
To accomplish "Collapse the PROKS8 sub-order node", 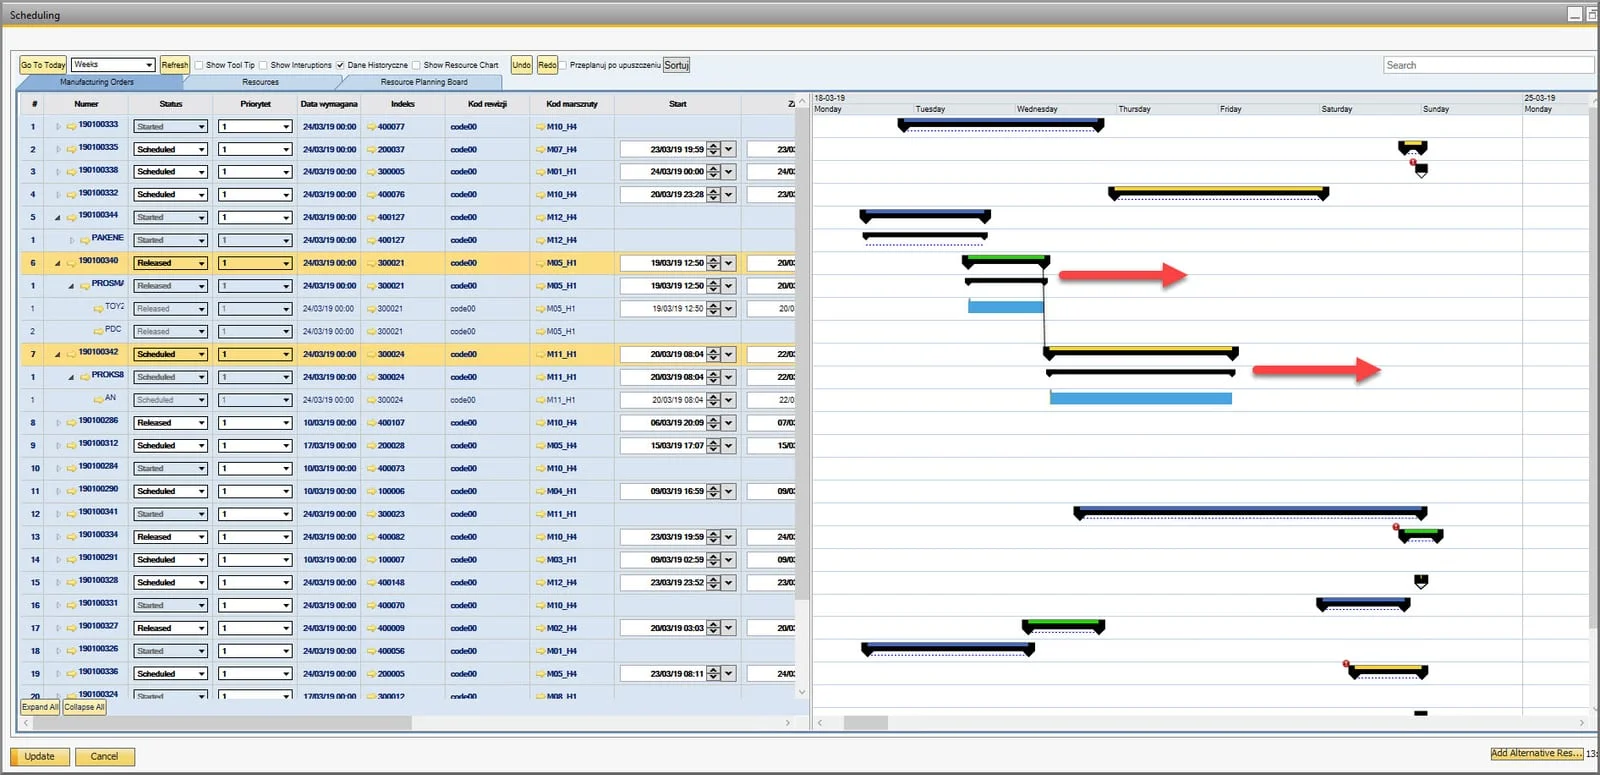I will pos(71,378).
